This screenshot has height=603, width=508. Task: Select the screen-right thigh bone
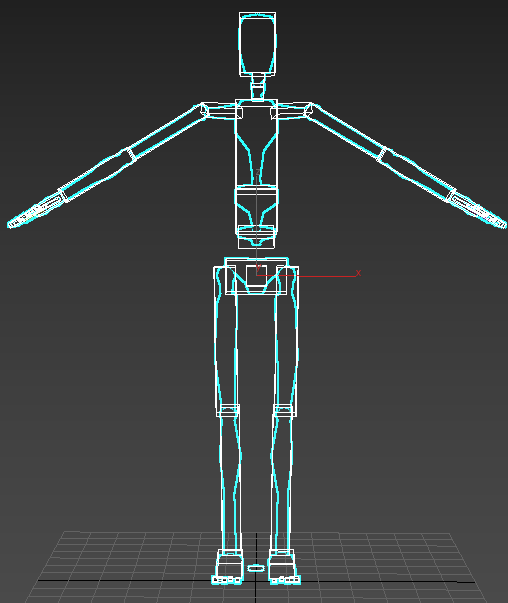tap(286, 340)
